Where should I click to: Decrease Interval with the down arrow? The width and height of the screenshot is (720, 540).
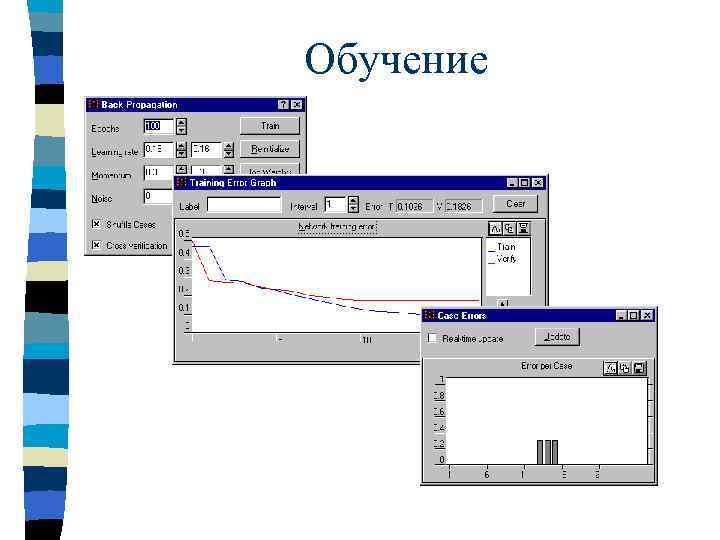353,208
